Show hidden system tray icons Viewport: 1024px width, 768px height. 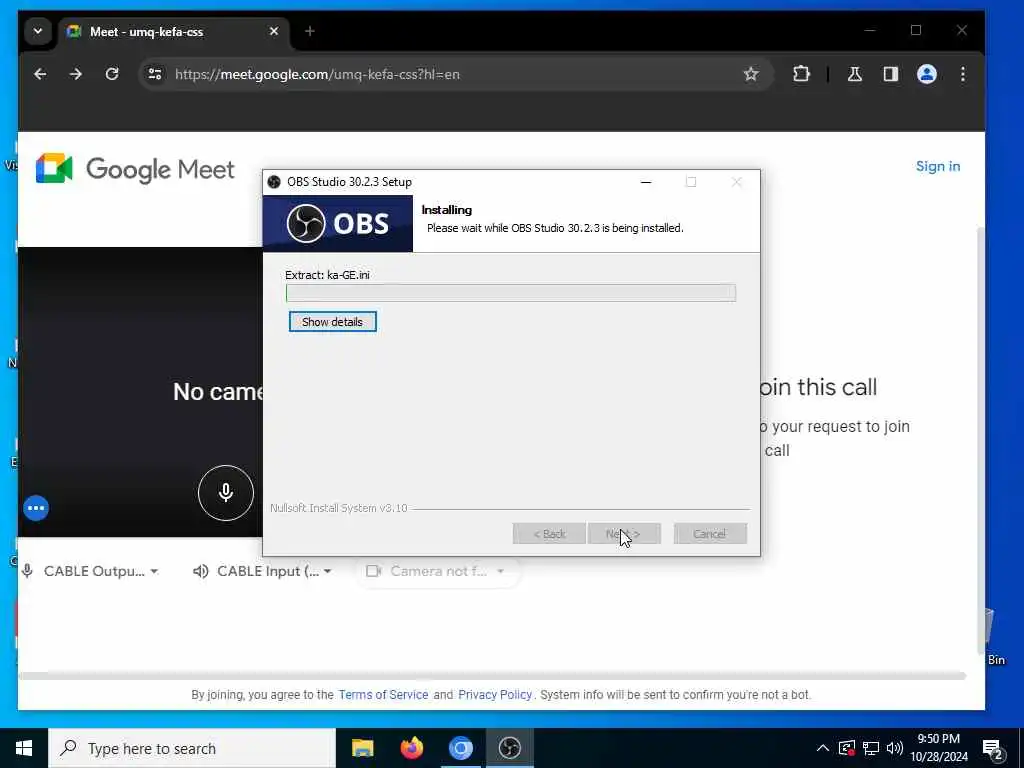pos(823,748)
